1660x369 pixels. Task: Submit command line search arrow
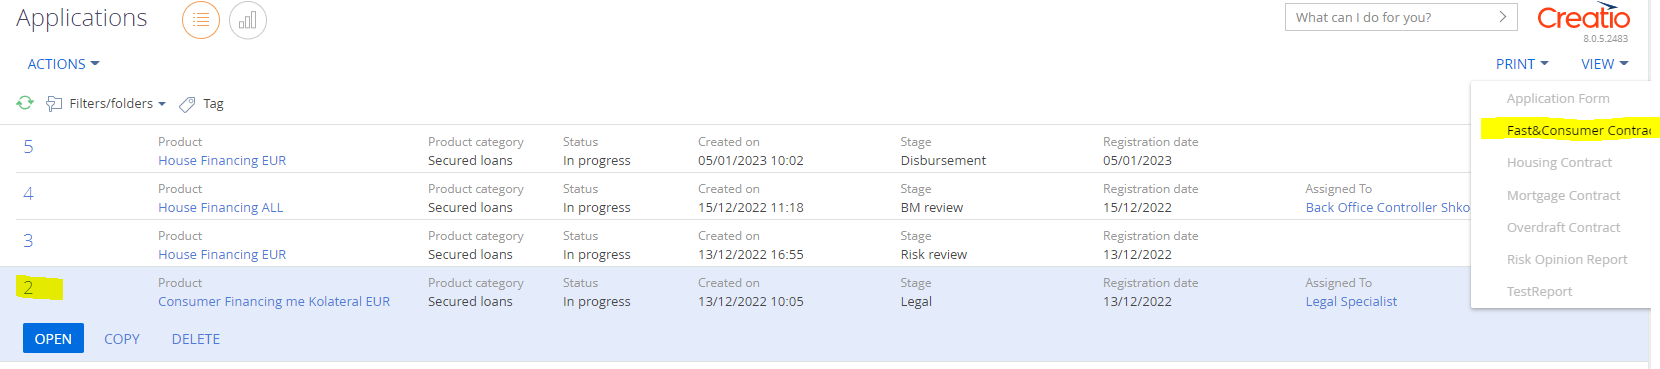(1502, 17)
